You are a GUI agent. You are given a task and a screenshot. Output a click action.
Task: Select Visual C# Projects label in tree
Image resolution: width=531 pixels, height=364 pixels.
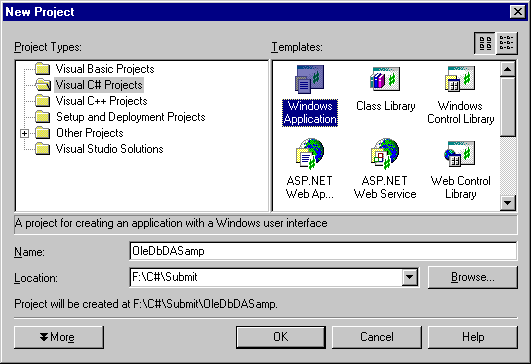[x=99, y=85]
